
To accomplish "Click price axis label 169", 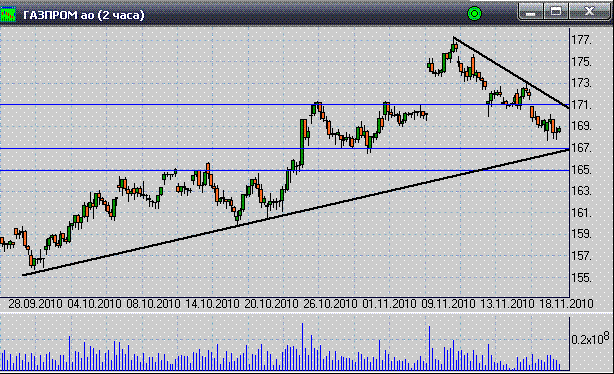I will (x=581, y=126).
